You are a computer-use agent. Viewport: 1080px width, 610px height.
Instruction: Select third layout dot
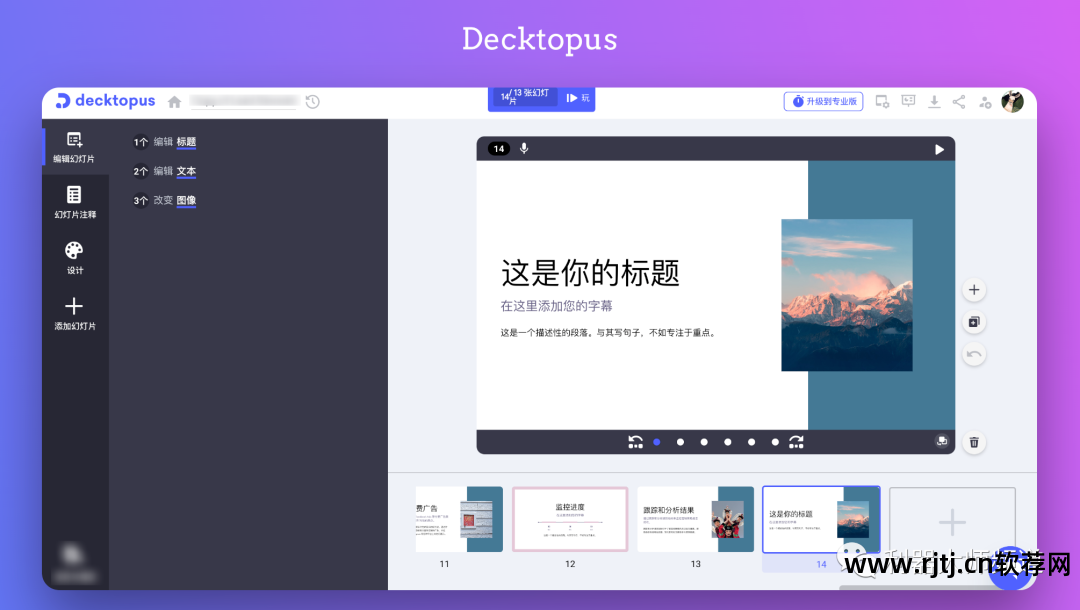[x=704, y=443]
